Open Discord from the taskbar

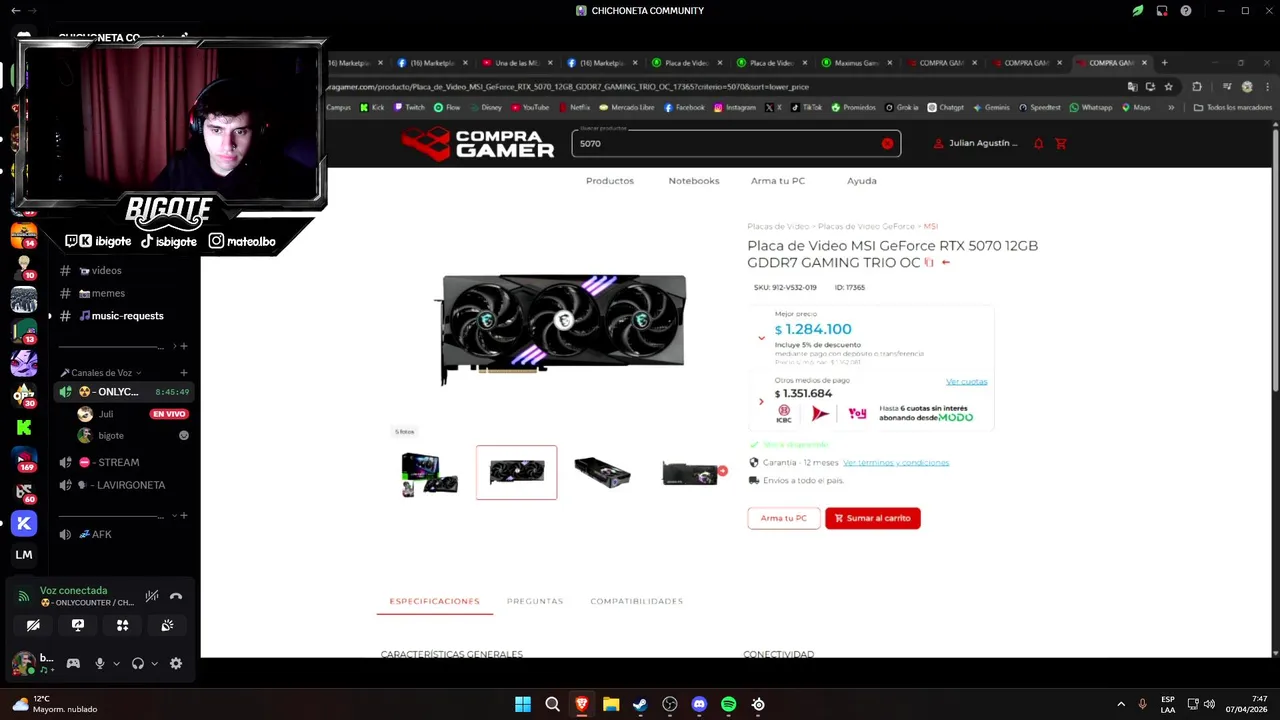[x=699, y=704]
